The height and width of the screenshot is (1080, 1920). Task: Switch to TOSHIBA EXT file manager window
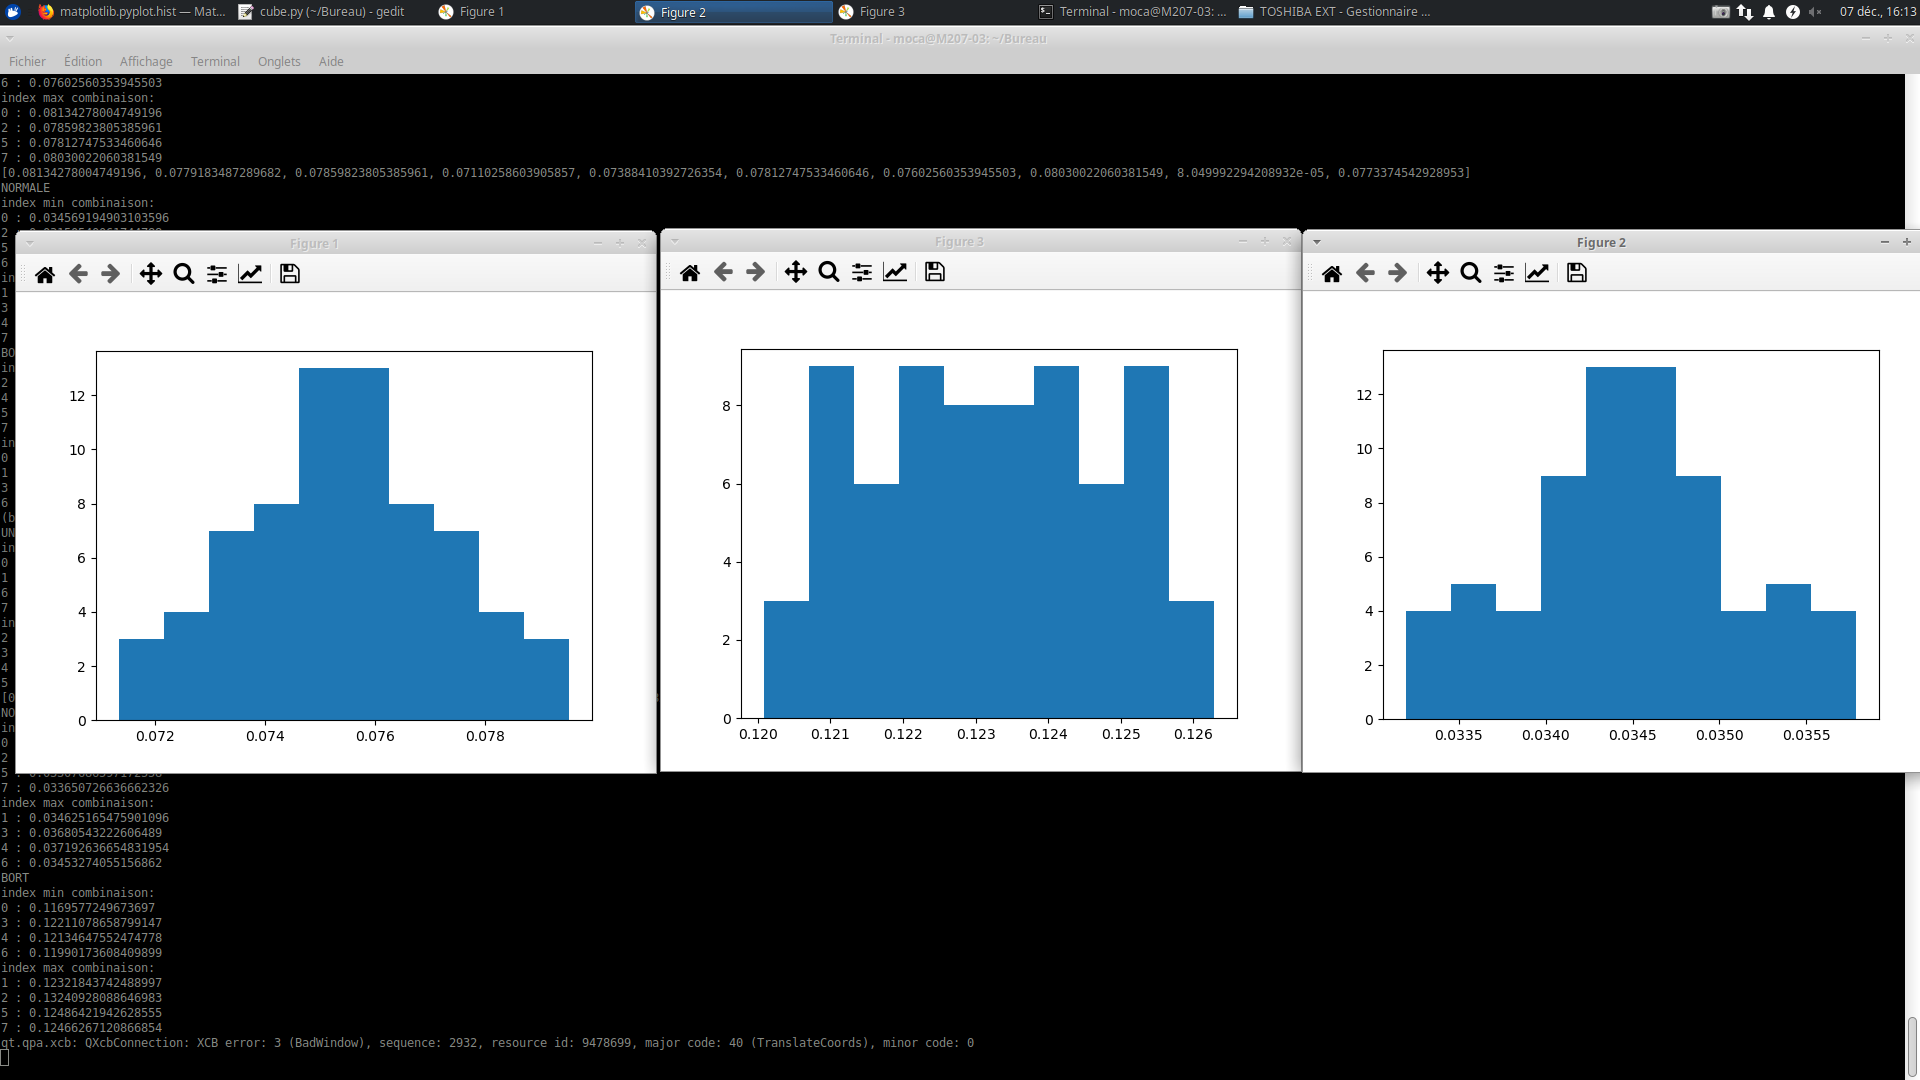pyautogui.click(x=1334, y=12)
